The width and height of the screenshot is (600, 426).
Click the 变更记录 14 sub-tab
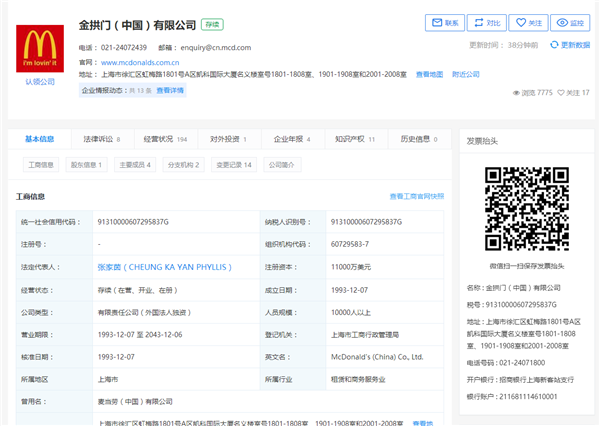[x=234, y=165]
